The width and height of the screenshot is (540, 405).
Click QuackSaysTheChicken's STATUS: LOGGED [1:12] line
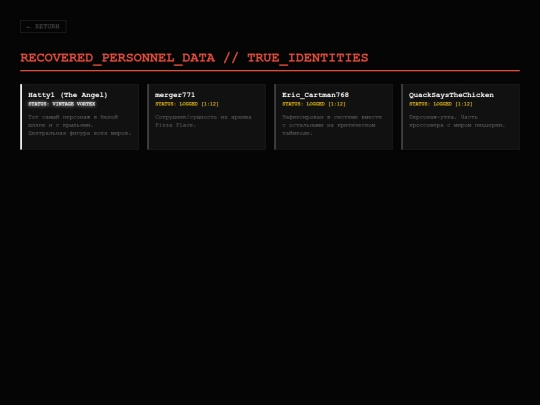click(441, 104)
